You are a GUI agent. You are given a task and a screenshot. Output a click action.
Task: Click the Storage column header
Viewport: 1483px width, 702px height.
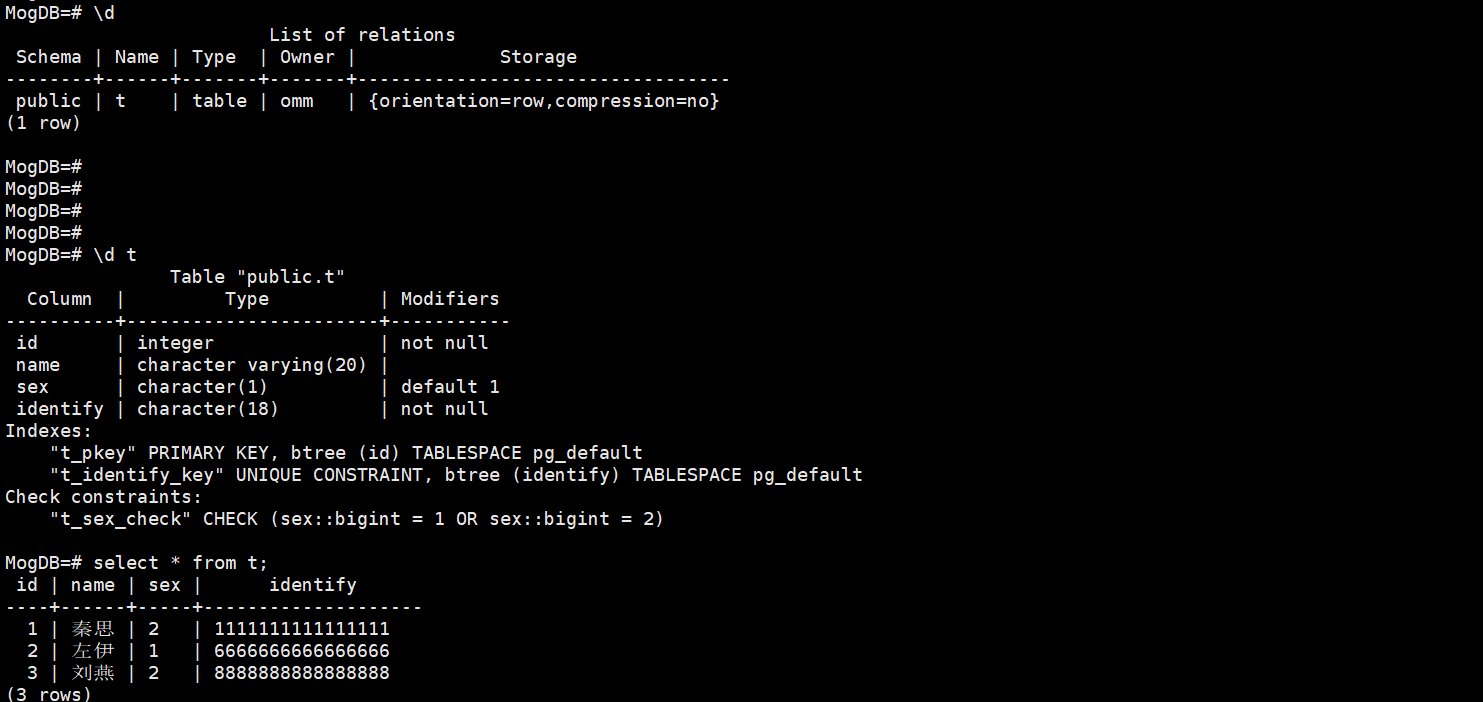pos(538,57)
